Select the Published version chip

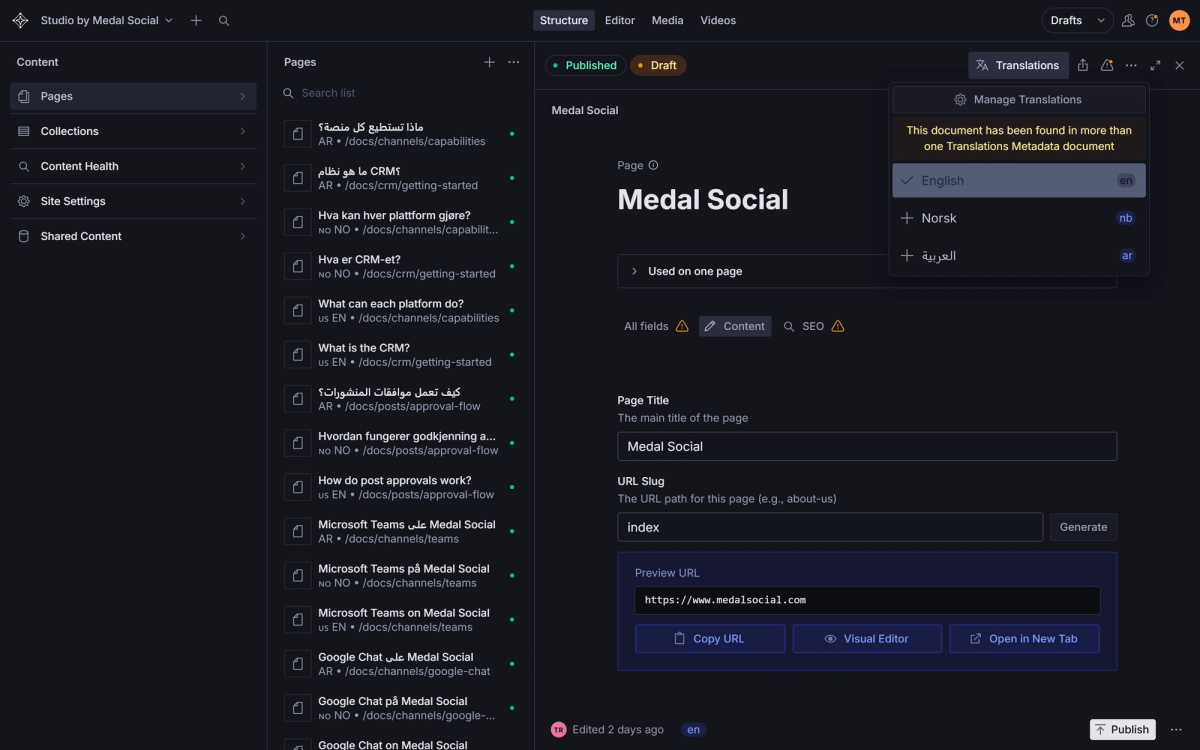[585, 65]
